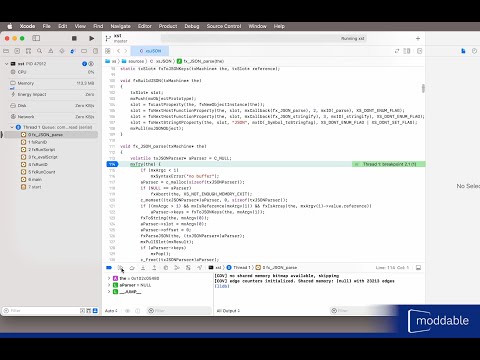Click the Step Out button
The height and width of the screenshot is (360, 480).
coord(154,268)
